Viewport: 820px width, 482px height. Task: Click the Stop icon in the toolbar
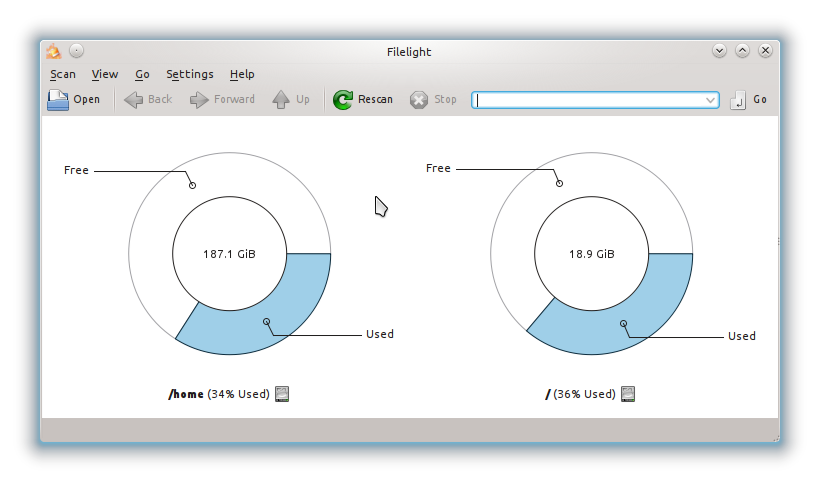coord(418,99)
